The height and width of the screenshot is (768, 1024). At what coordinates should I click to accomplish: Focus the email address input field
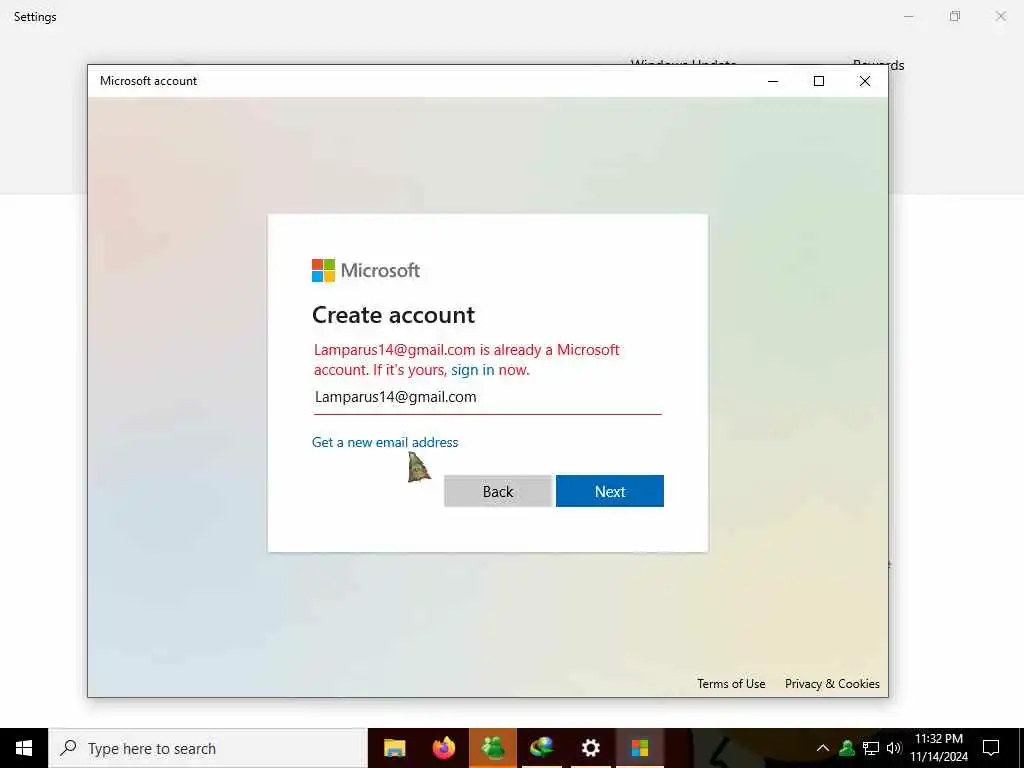coord(487,397)
